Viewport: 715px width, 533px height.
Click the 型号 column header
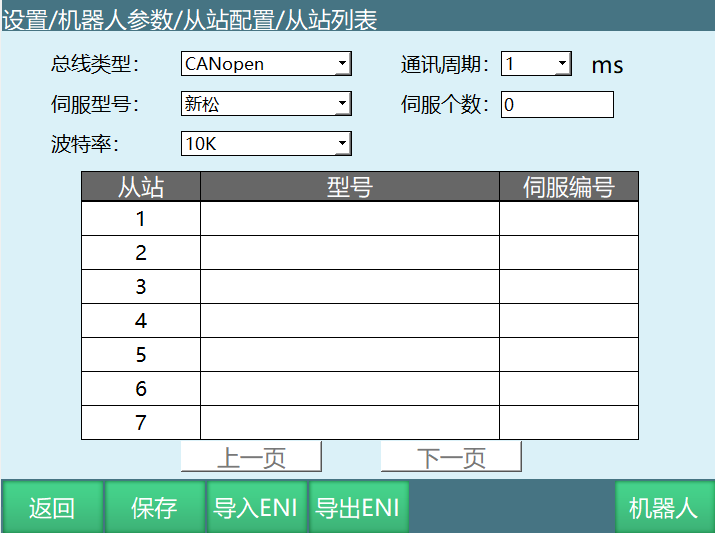[350, 187]
